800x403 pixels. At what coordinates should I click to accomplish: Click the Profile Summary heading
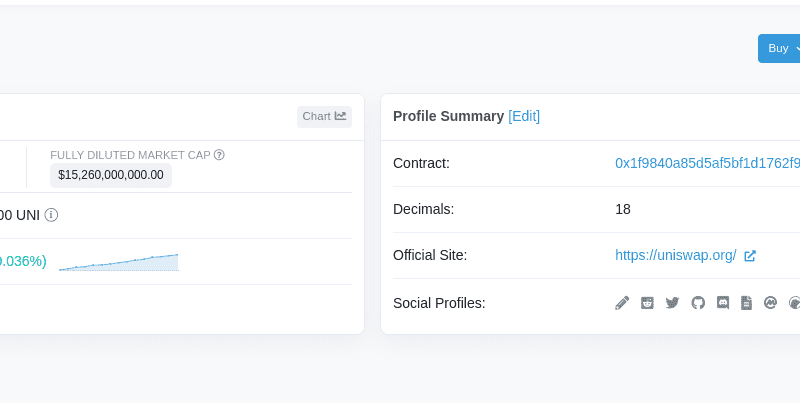pyautogui.click(x=448, y=116)
